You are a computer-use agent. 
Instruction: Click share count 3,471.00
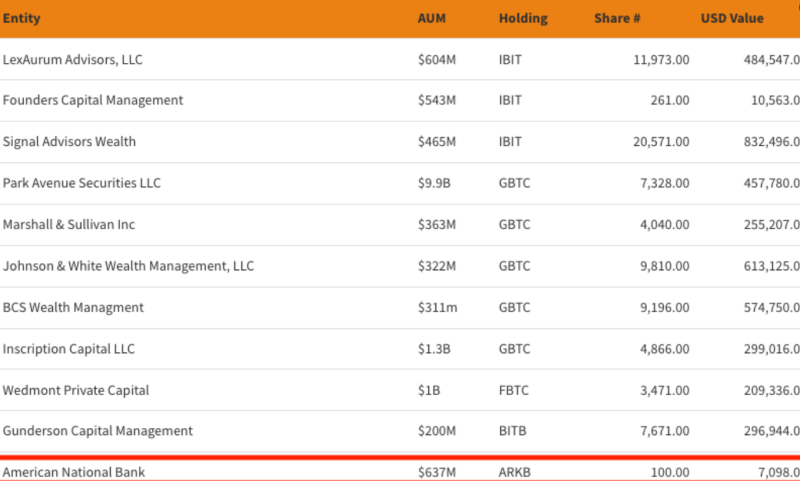665,390
